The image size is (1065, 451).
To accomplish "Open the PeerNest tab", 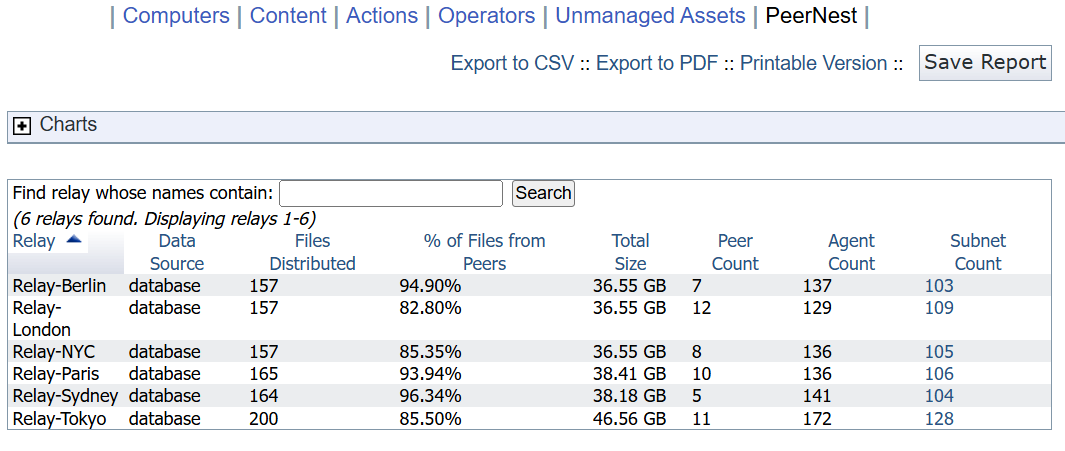I will click(x=811, y=16).
